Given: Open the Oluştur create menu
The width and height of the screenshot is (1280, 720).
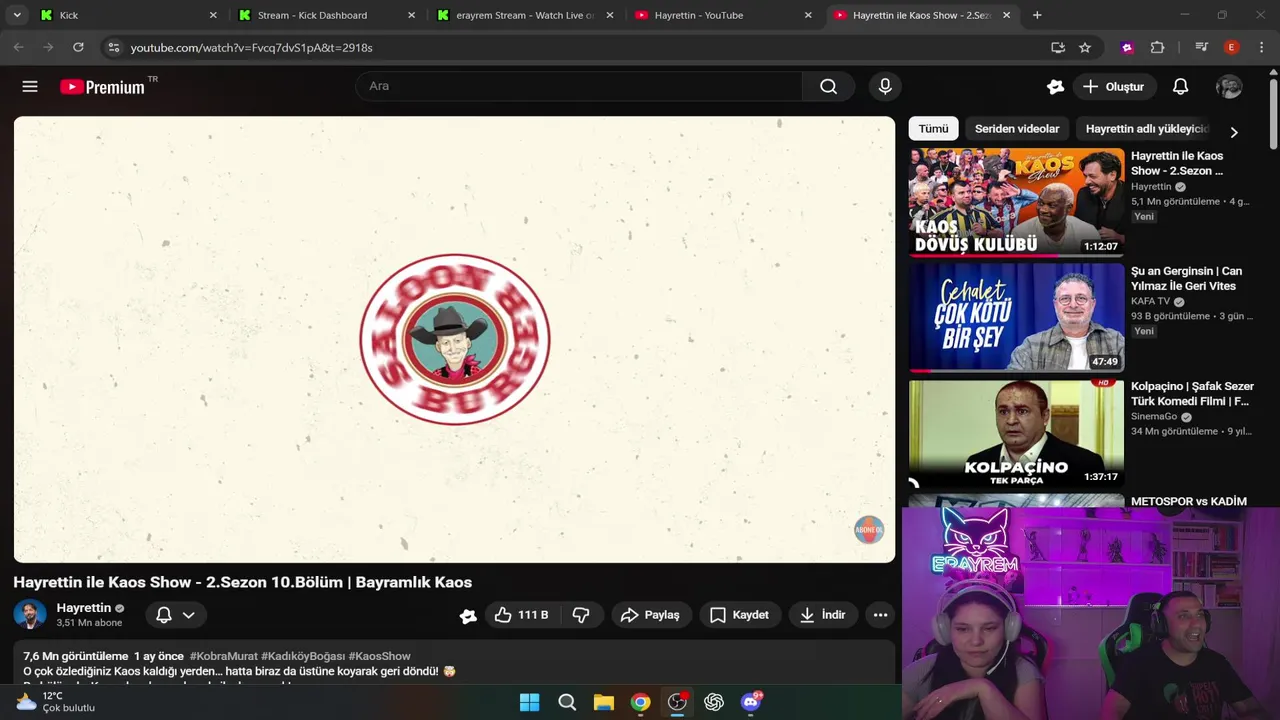Looking at the screenshot, I should click(1114, 87).
